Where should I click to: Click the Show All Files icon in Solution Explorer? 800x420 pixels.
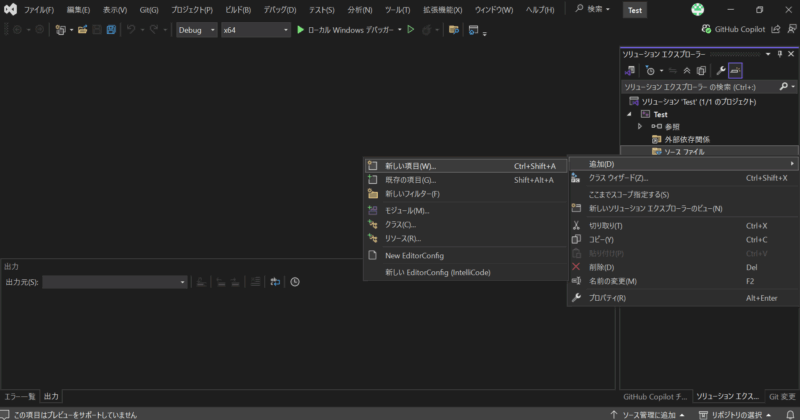pyautogui.click(x=701, y=71)
